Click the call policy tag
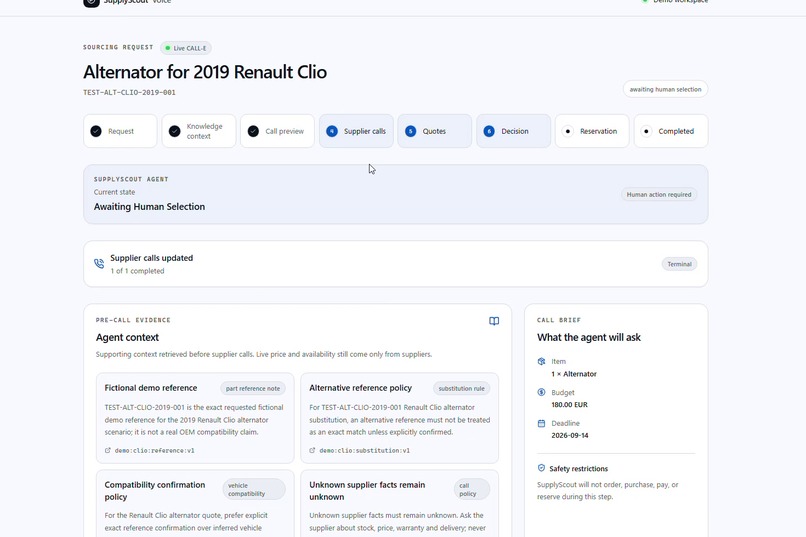Image resolution: width=806 pixels, height=537 pixels. [472, 489]
